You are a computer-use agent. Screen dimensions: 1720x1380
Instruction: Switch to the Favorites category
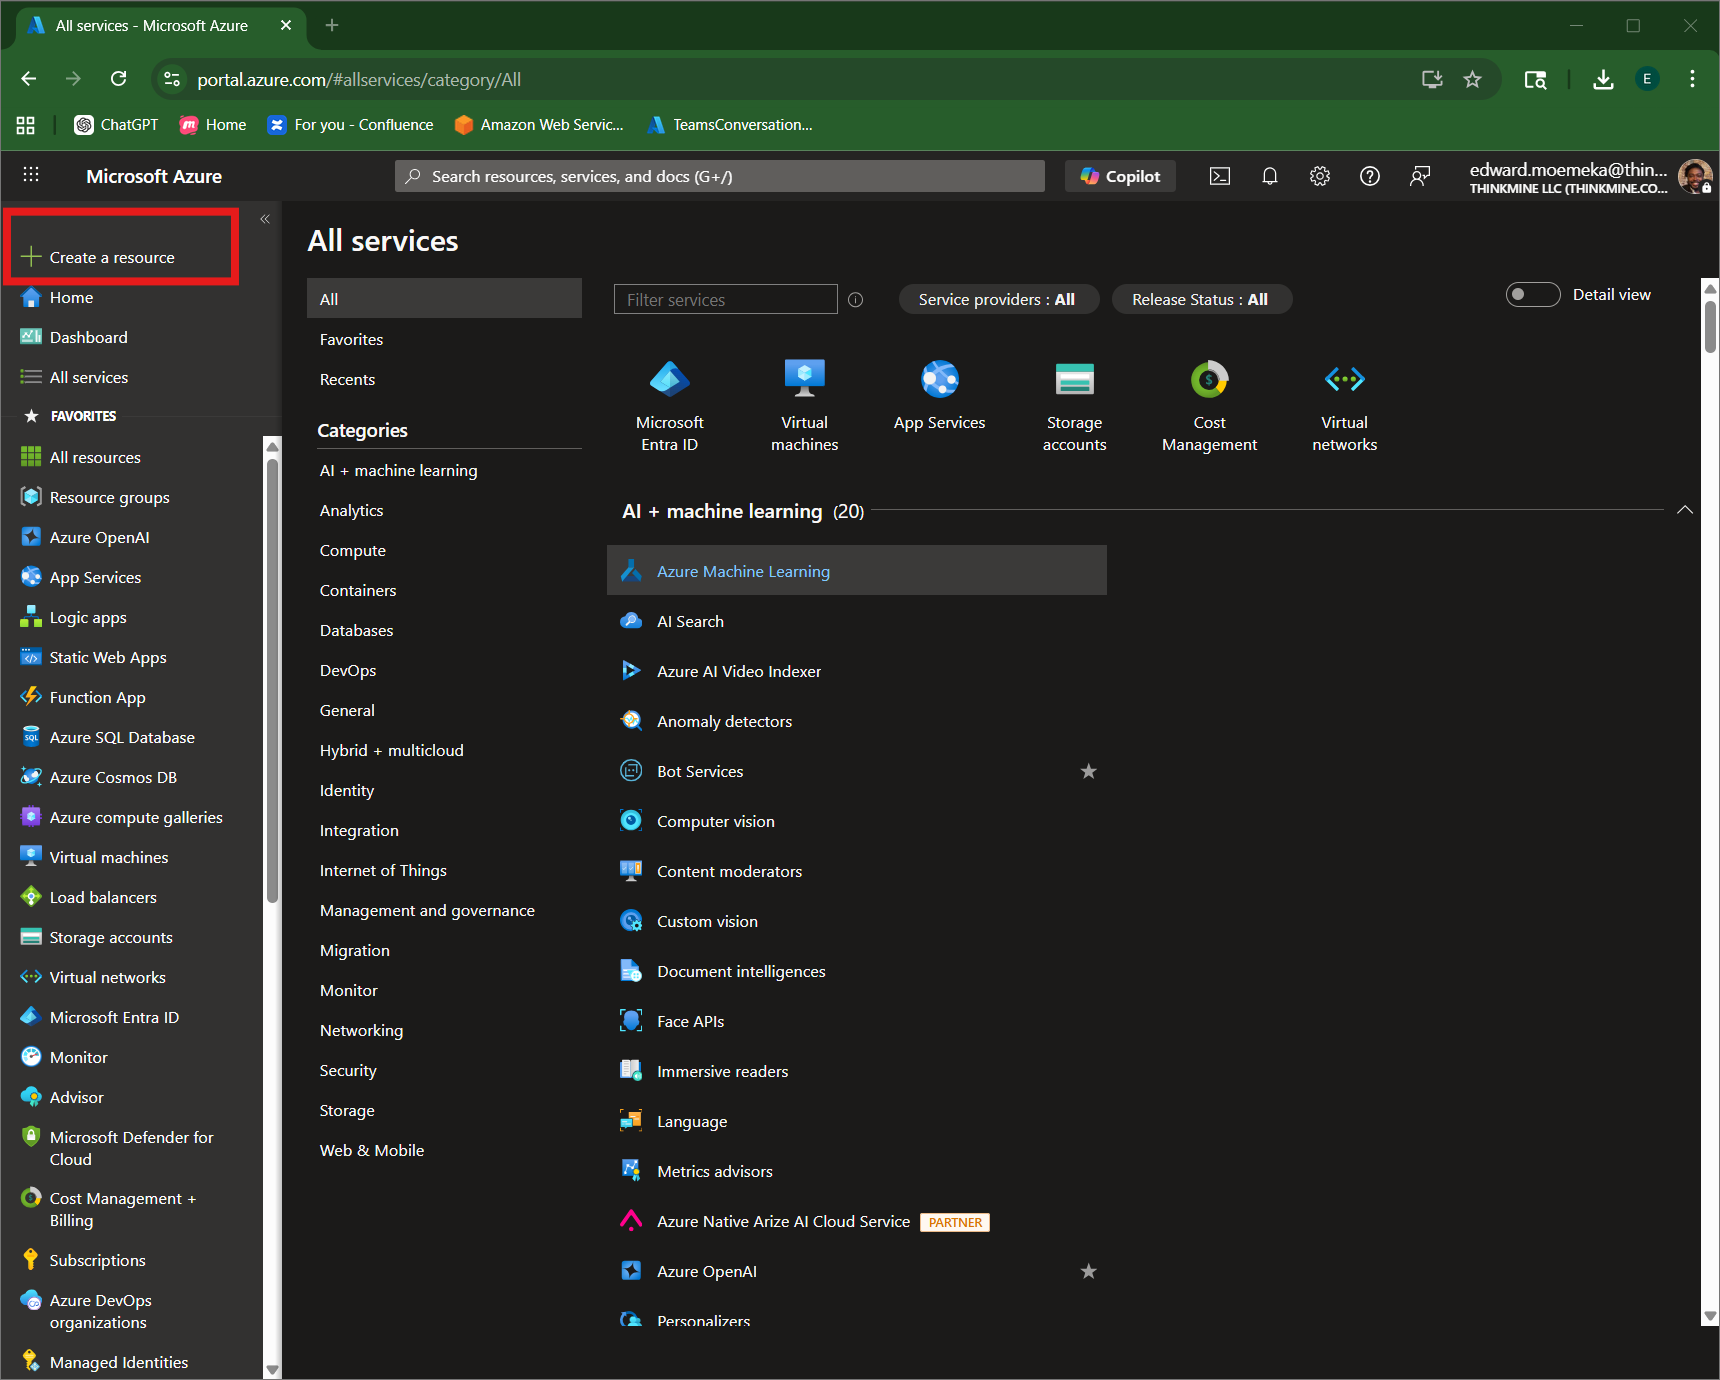[351, 339]
